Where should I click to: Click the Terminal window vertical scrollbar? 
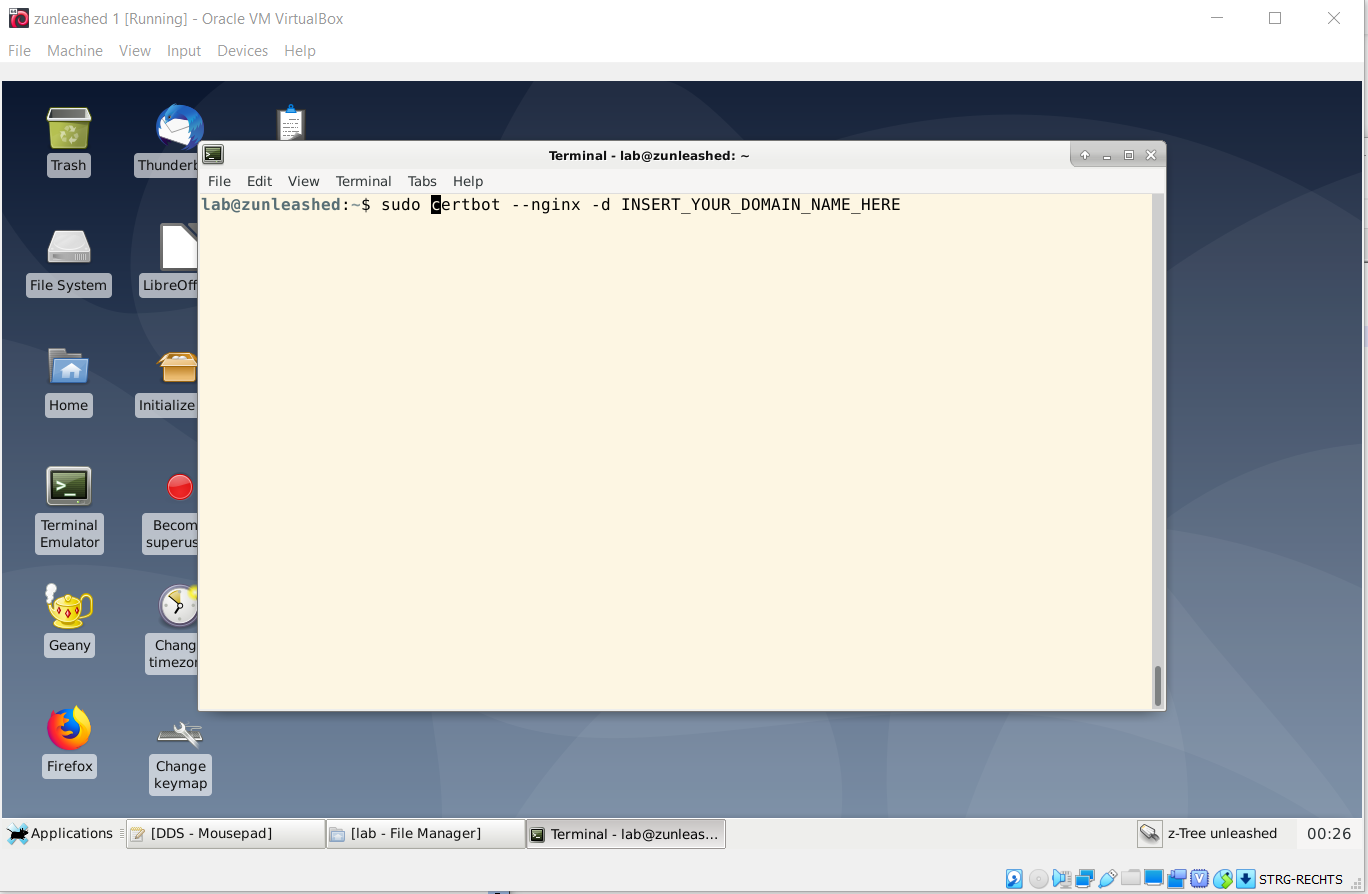tap(1158, 686)
